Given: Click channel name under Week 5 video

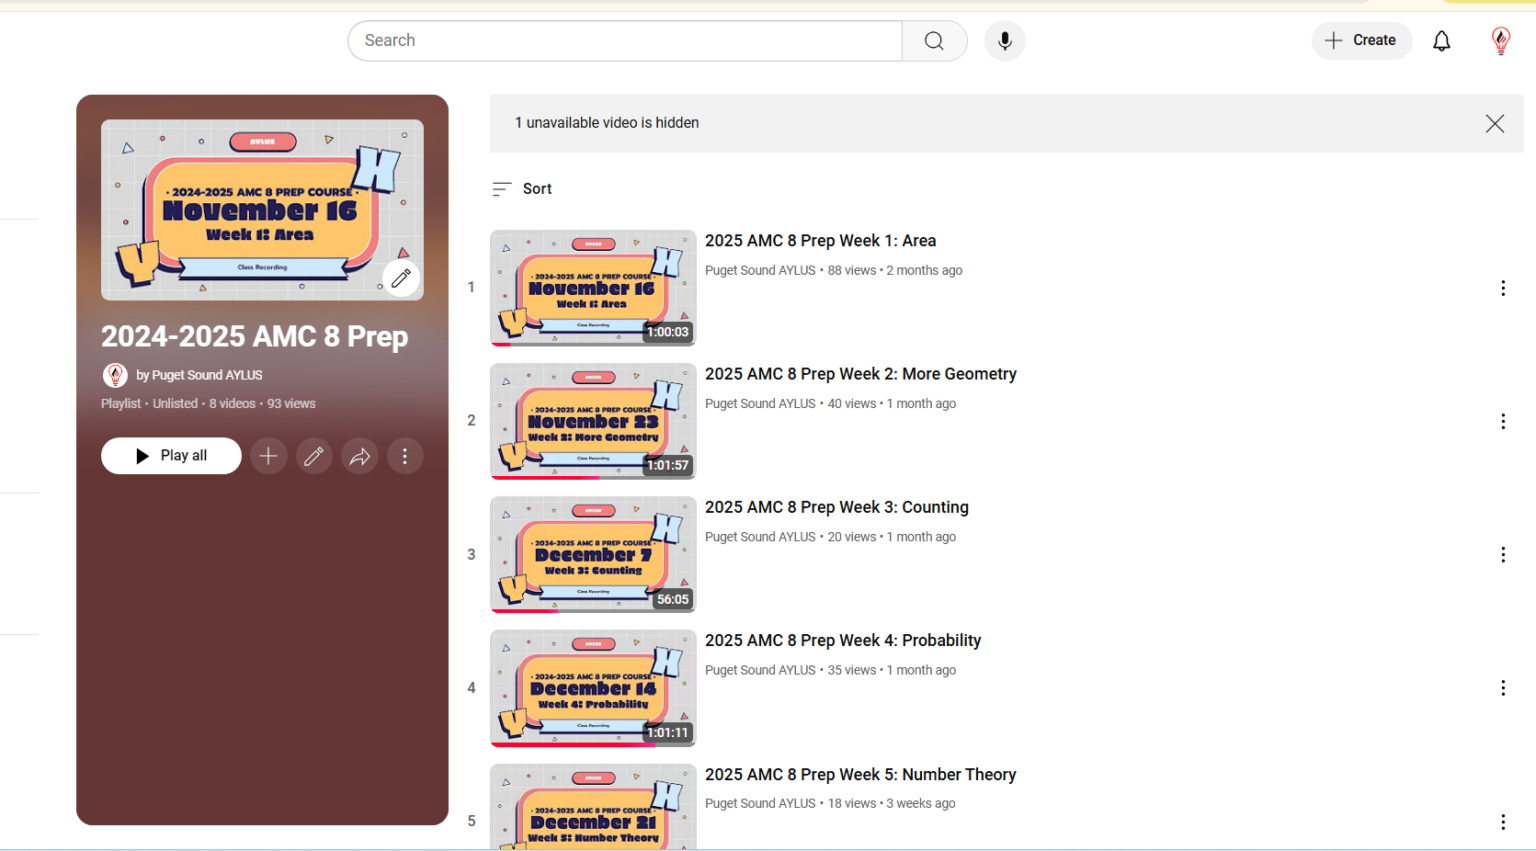Looking at the screenshot, I should [760, 804].
